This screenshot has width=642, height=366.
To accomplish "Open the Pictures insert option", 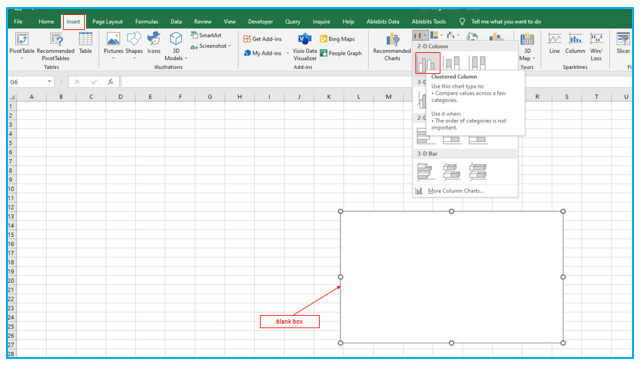I will tap(113, 45).
